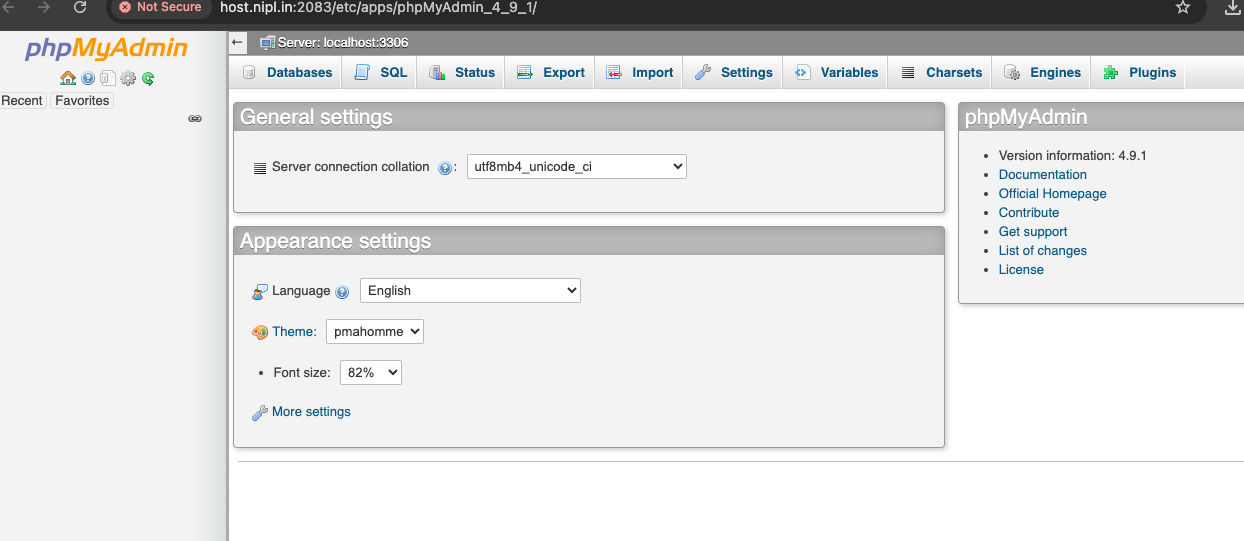Click the help icon next to Language

342,292
